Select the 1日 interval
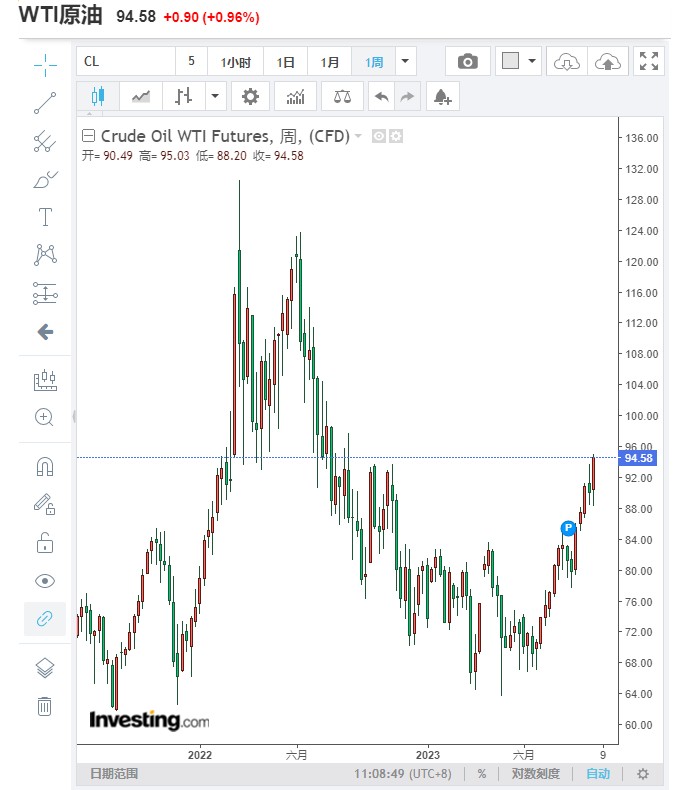 tap(285, 61)
